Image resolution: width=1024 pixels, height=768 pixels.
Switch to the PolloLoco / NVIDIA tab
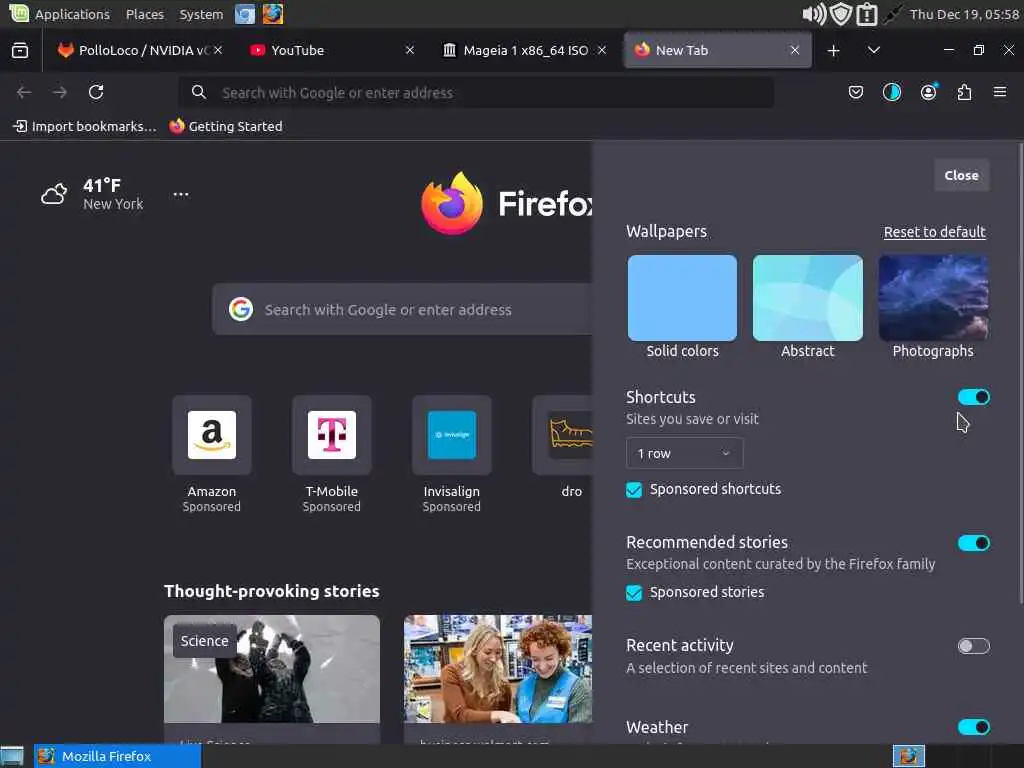tap(139, 50)
